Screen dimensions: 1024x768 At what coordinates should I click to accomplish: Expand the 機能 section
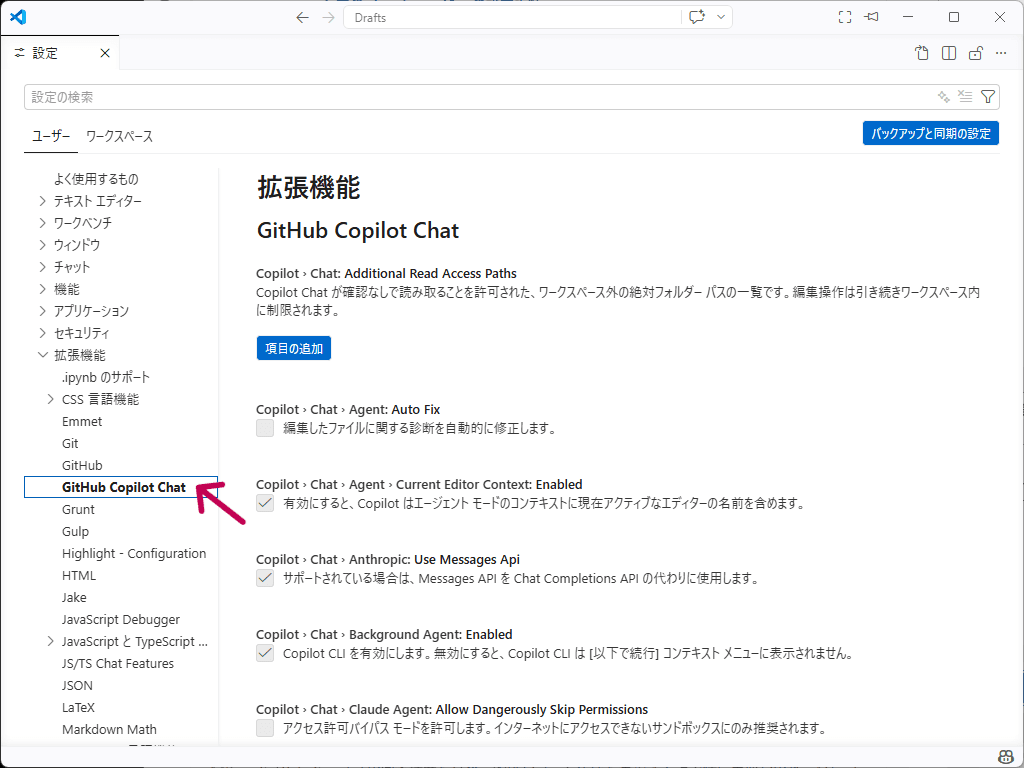(x=42, y=289)
